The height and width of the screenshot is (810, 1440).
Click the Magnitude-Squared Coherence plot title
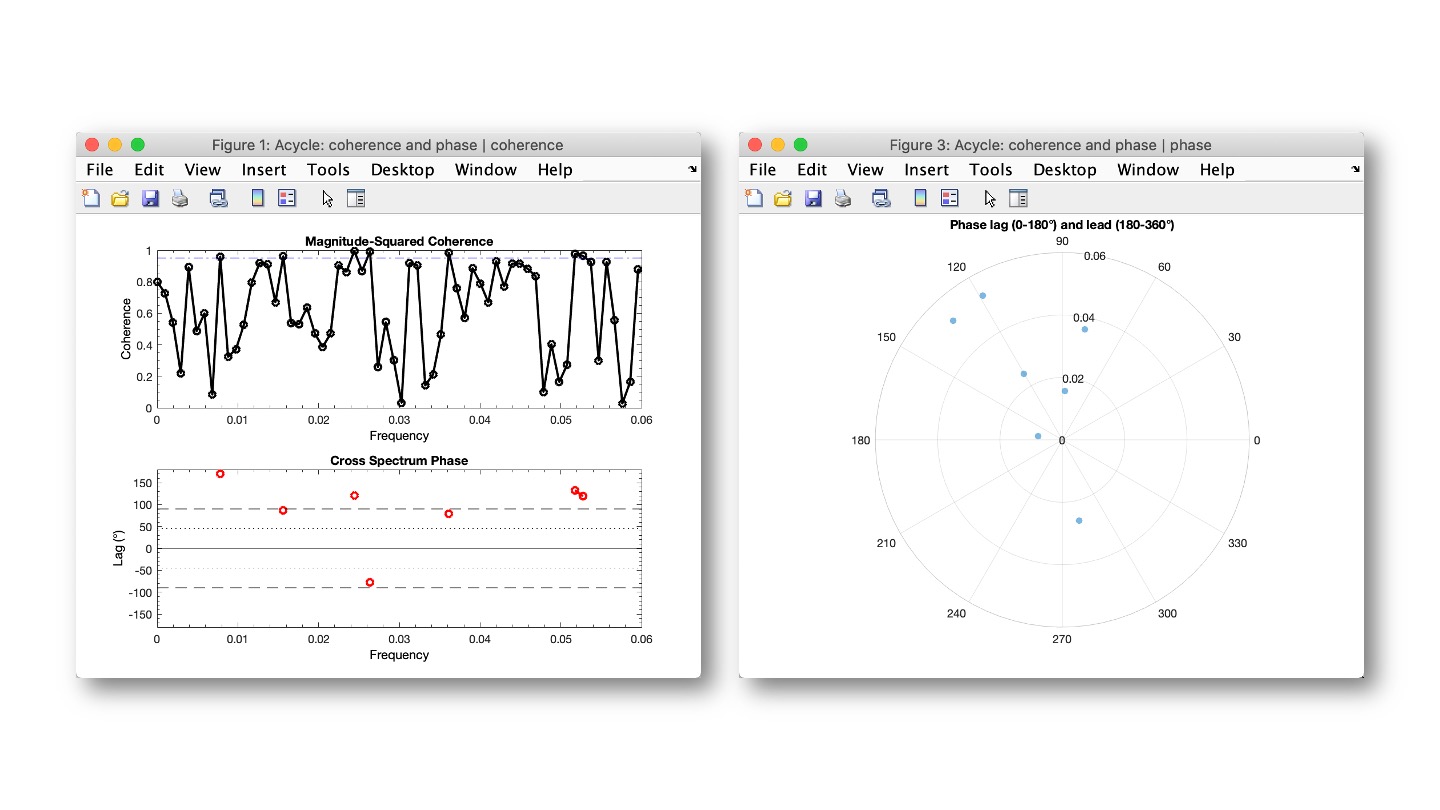pyautogui.click(x=399, y=241)
